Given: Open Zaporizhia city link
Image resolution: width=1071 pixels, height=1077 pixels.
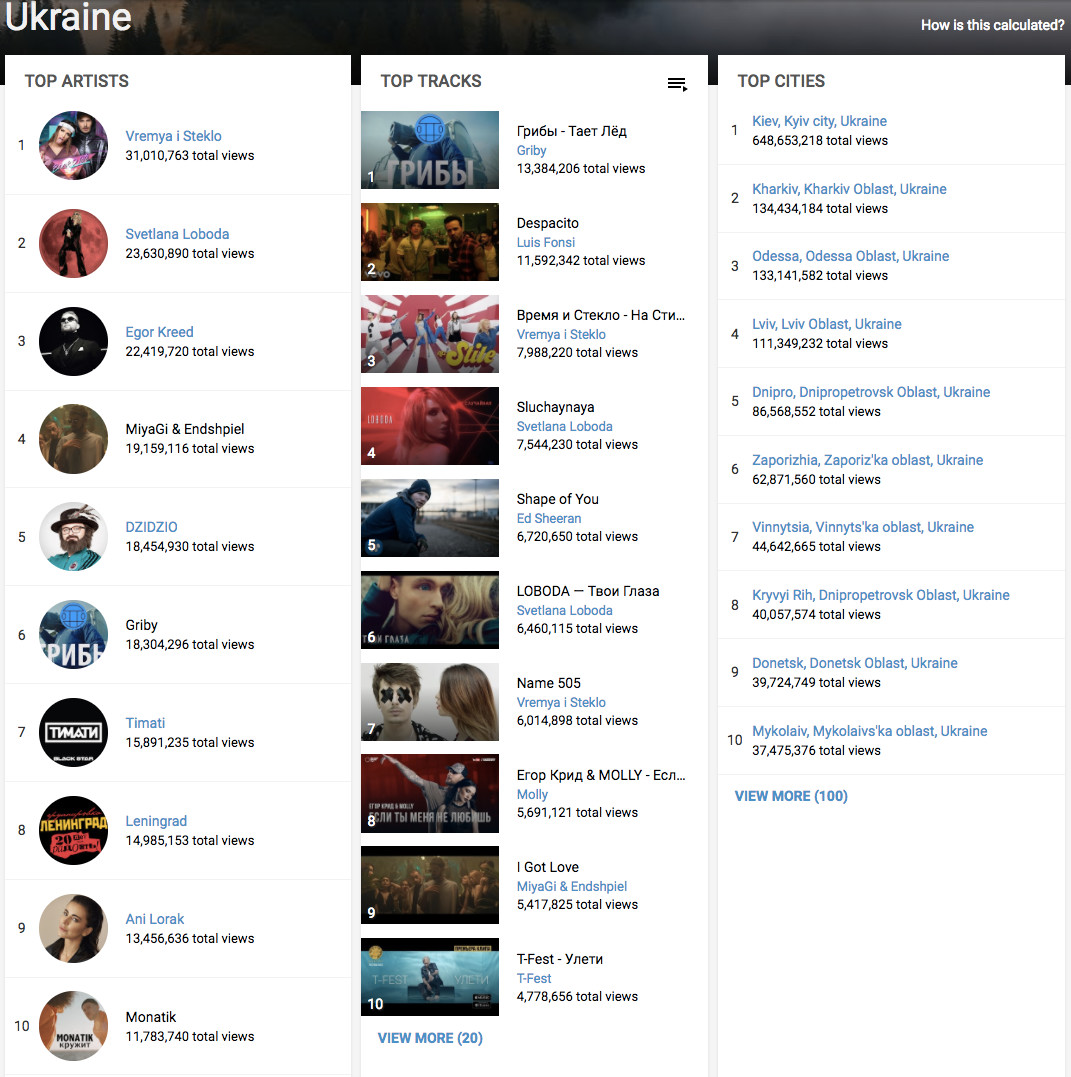Looking at the screenshot, I should click(867, 460).
